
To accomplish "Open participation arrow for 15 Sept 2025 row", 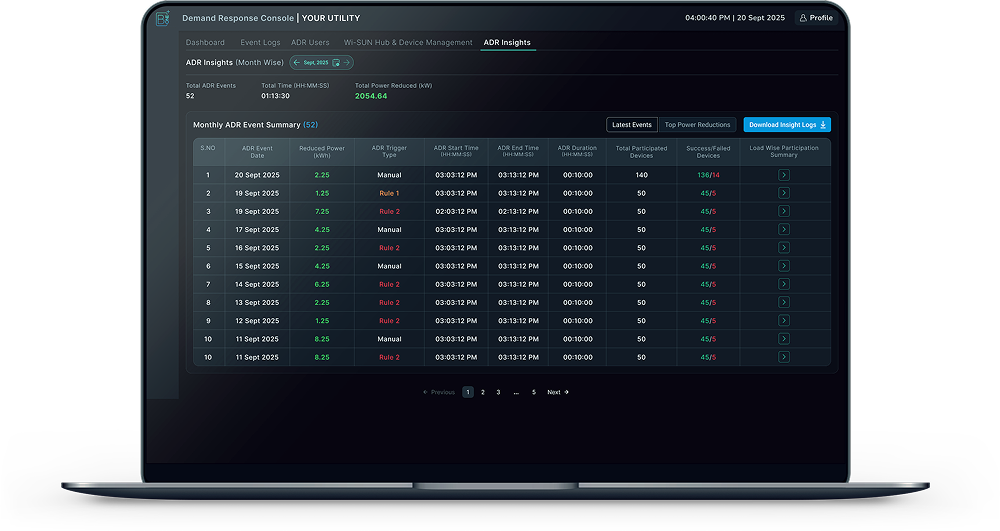I will pyautogui.click(x=784, y=266).
